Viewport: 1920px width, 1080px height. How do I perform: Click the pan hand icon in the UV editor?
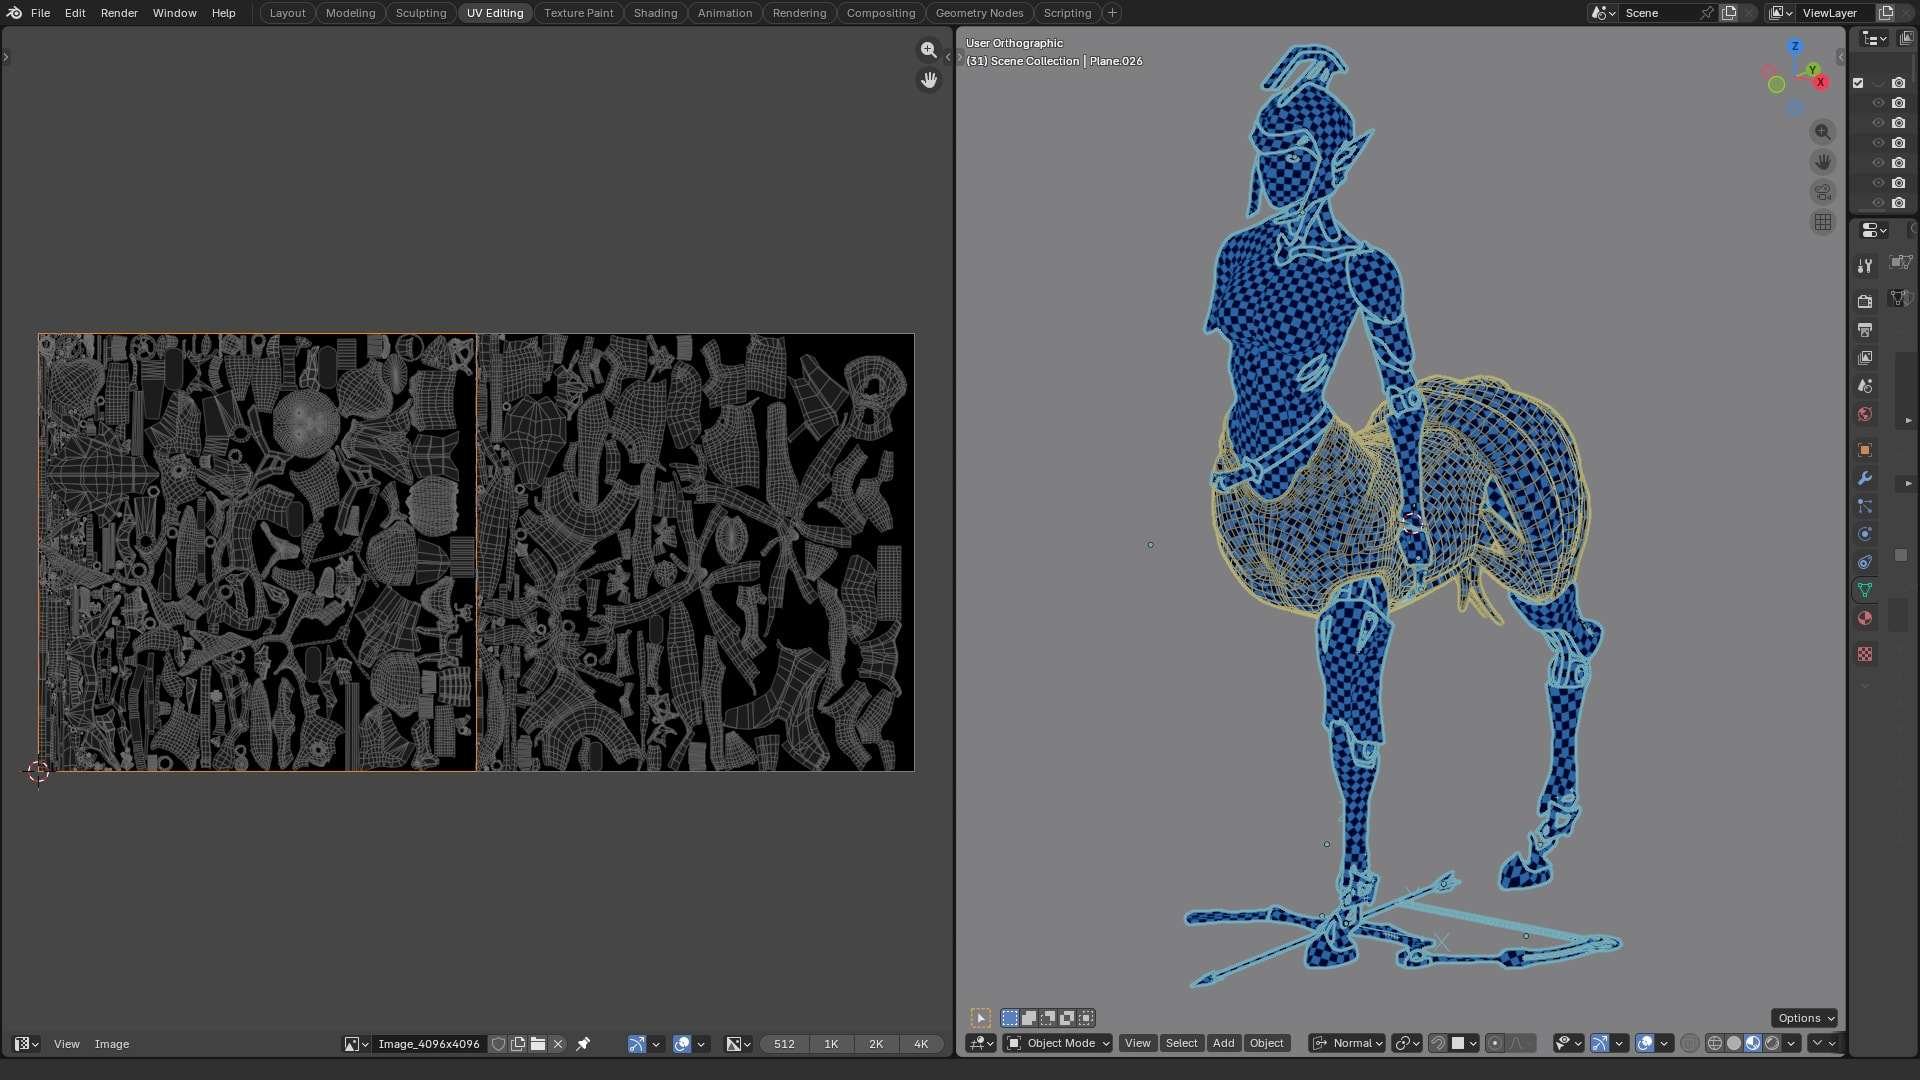[929, 80]
